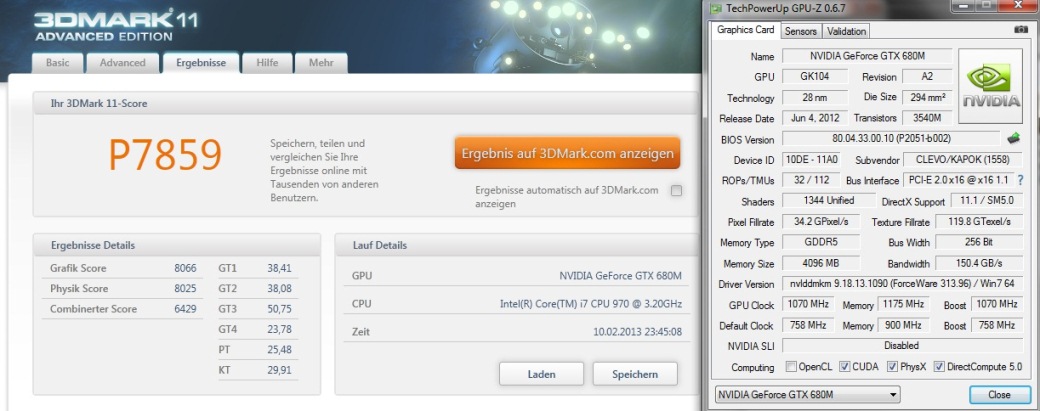The width and height of the screenshot is (1040, 411).
Task: Select the Graphics Card tab in GPU-Z
Action: coord(746,30)
